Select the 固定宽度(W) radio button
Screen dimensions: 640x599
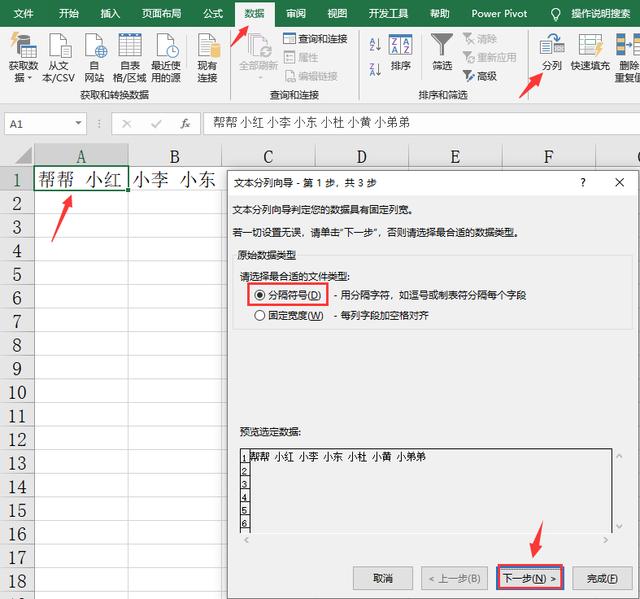click(x=260, y=315)
